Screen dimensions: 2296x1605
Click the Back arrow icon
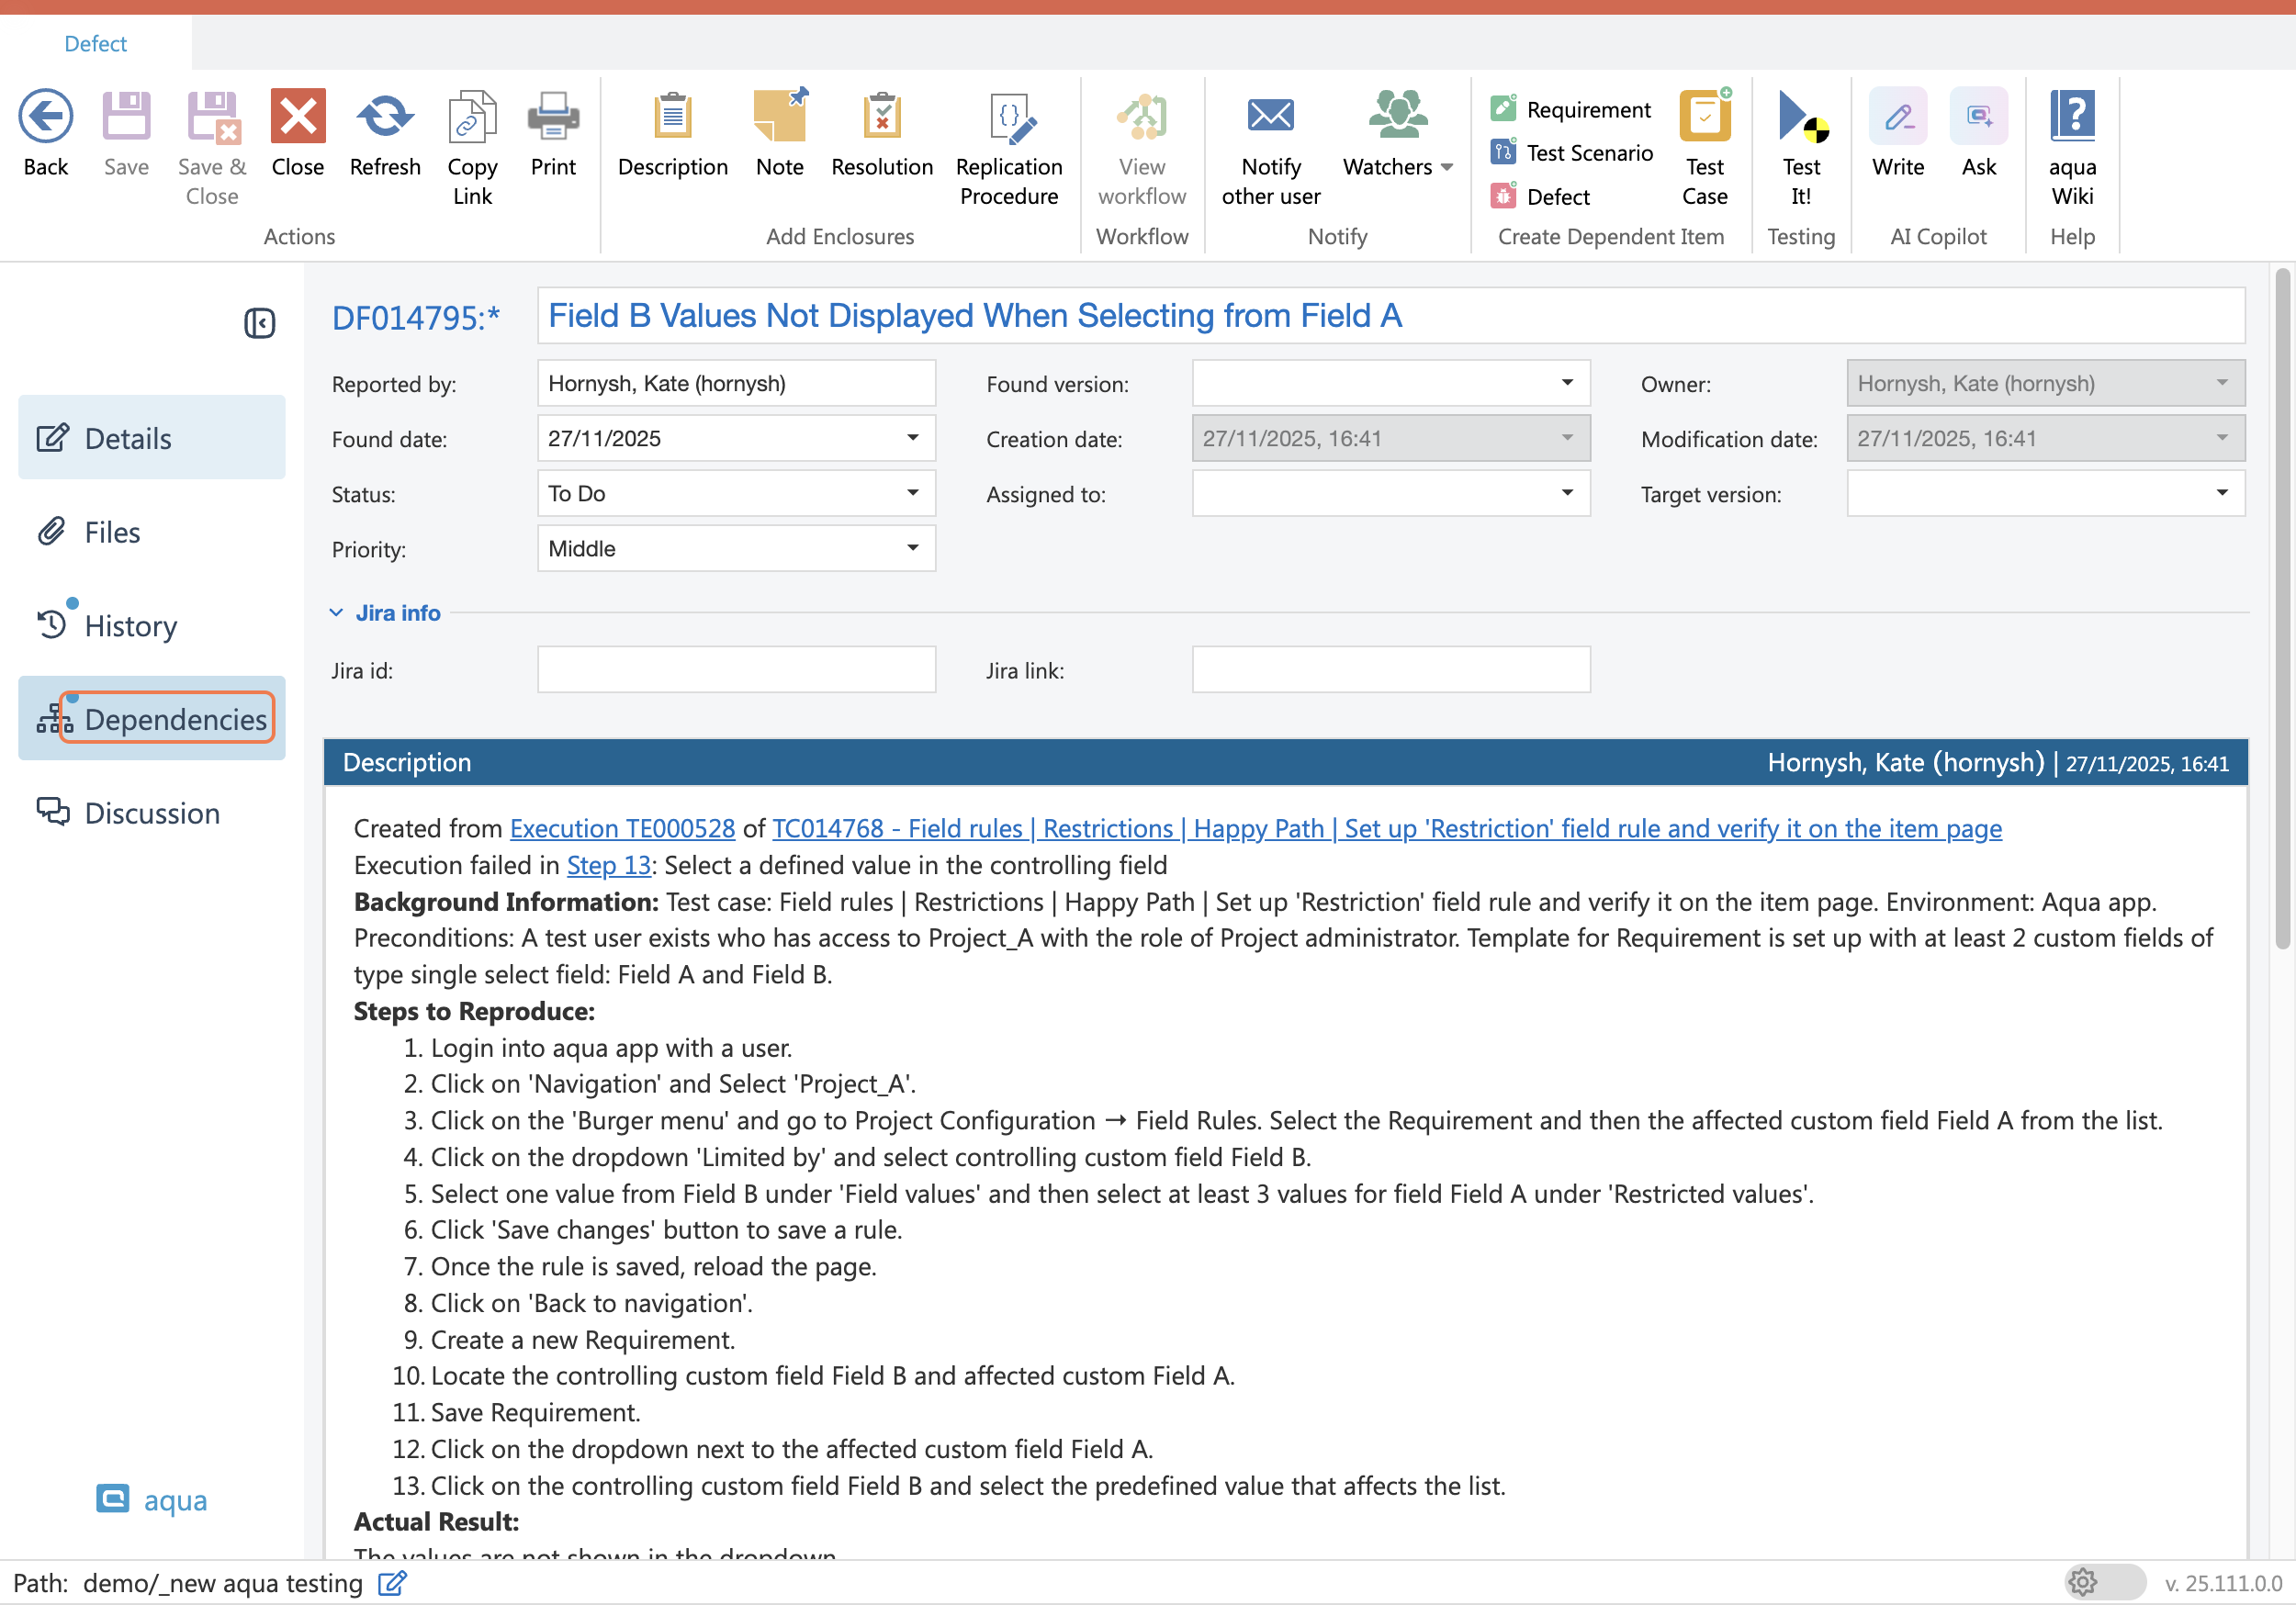pos(46,116)
